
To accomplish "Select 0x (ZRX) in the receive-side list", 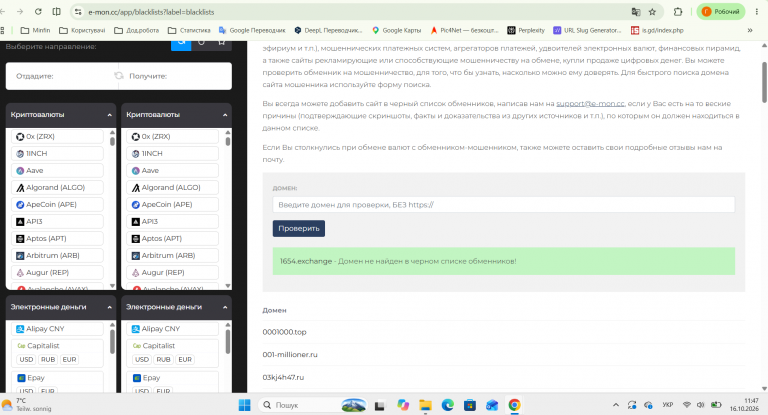I will [172, 137].
